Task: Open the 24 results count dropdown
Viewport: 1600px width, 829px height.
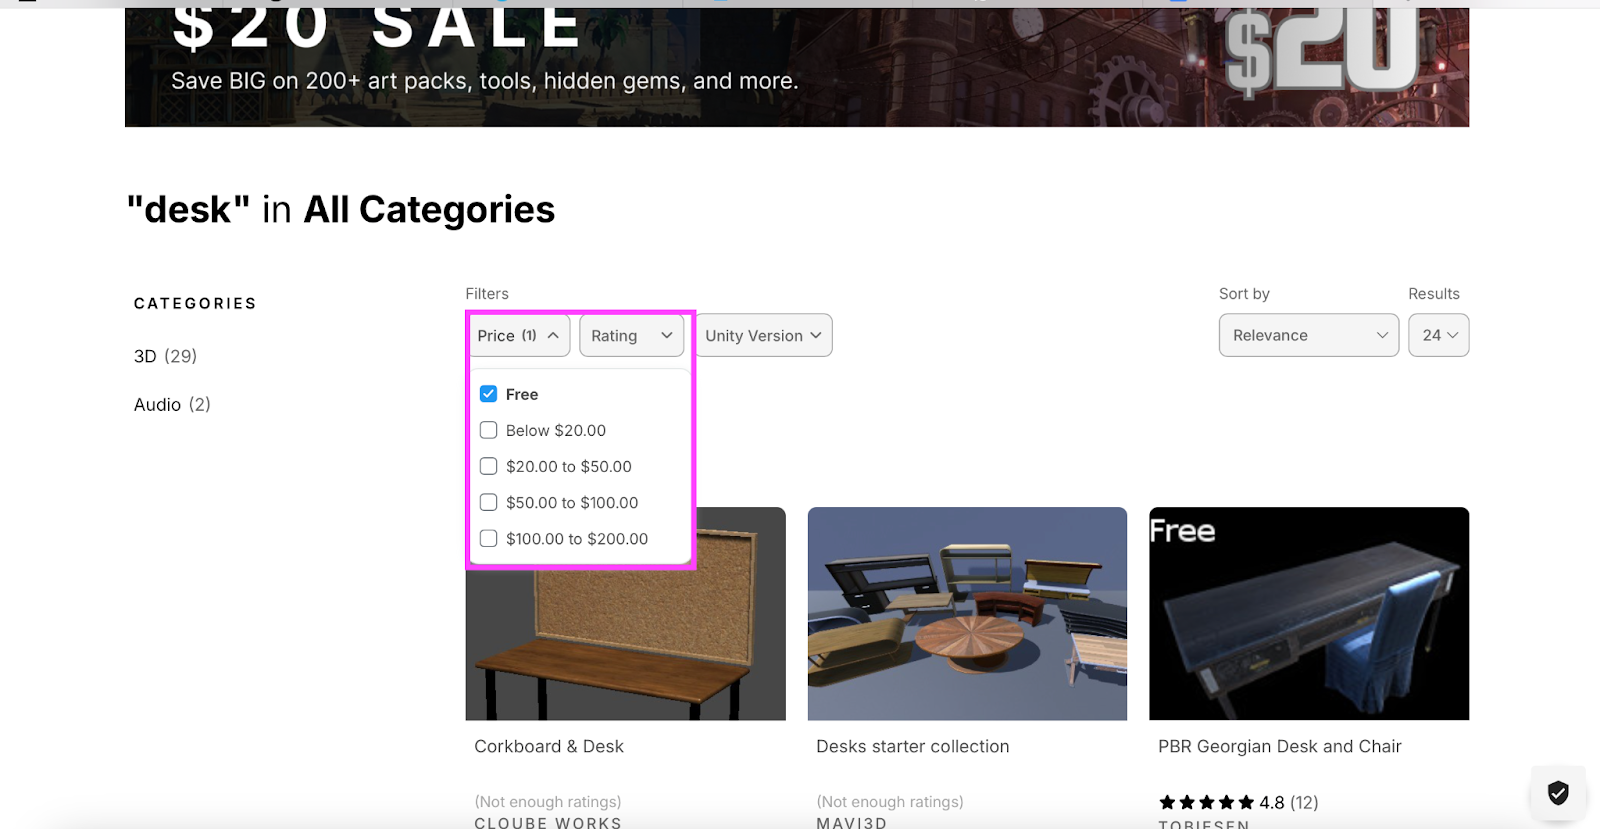Action: pyautogui.click(x=1438, y=335)
